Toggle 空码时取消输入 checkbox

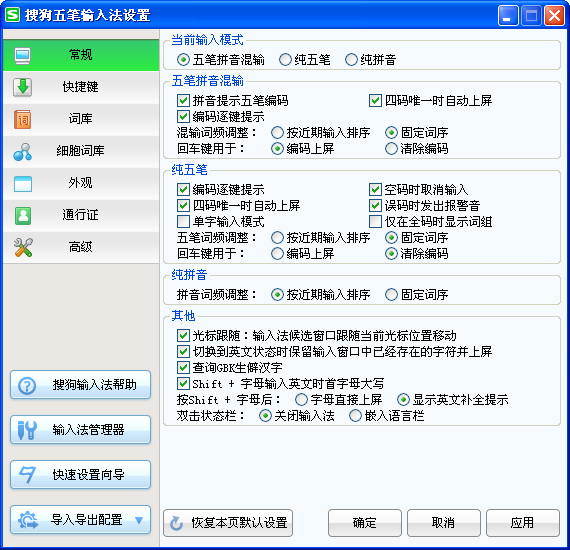(375, 189)
